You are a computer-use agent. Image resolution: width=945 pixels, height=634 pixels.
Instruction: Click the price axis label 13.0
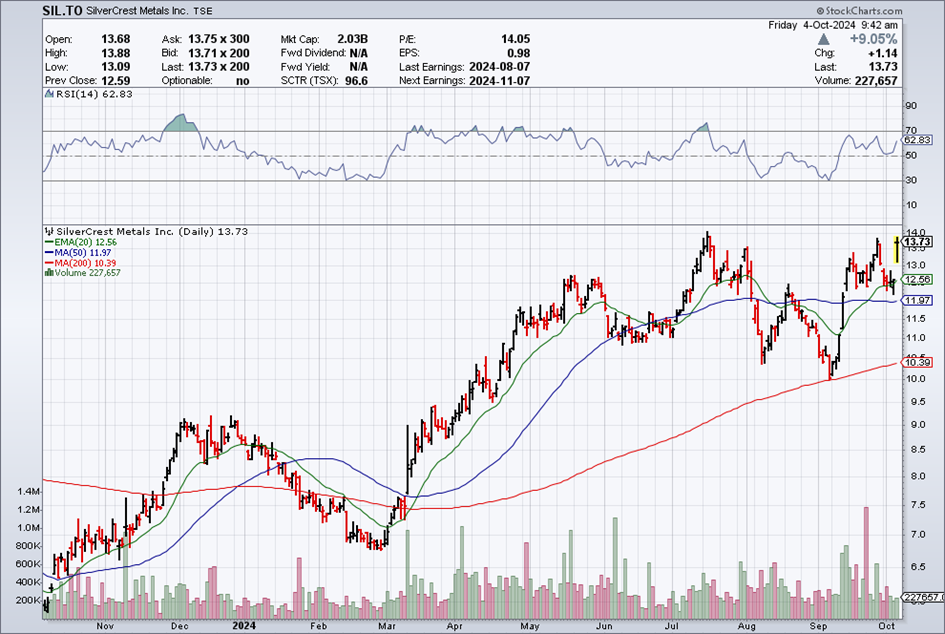pyautogui.click(x=915, y=265)
